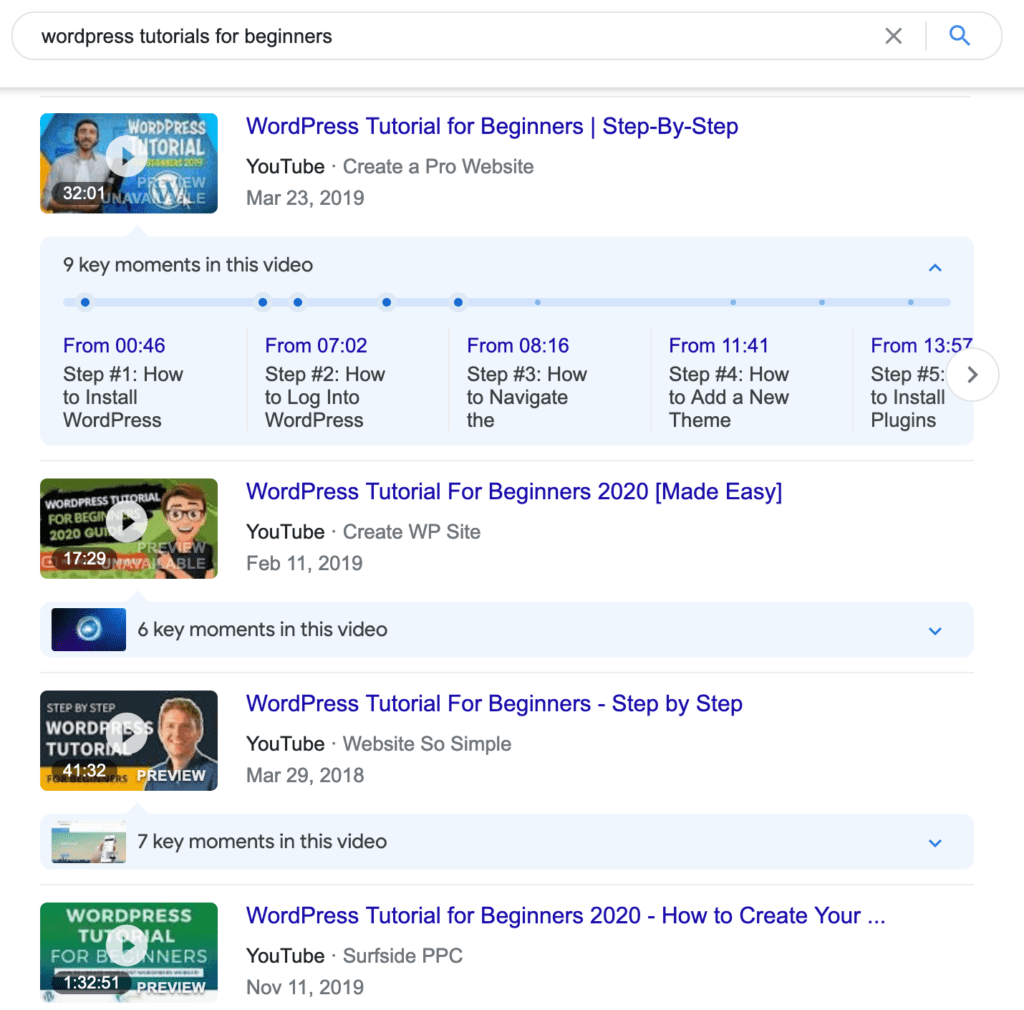Select the Step #1: How to Install WordPress text
This screenshot has width=1024, height=1010.
pos(123,397)
